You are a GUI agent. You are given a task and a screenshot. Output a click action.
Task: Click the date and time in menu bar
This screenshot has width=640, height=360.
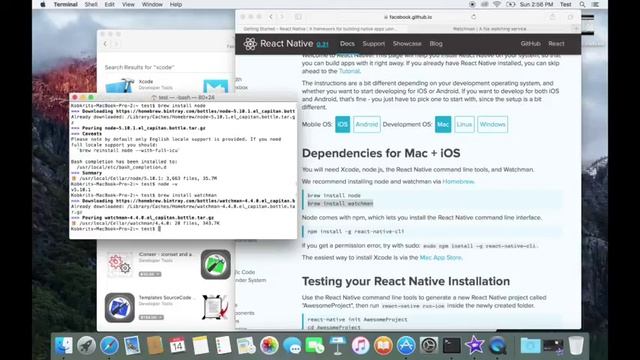tap(536, 4)
